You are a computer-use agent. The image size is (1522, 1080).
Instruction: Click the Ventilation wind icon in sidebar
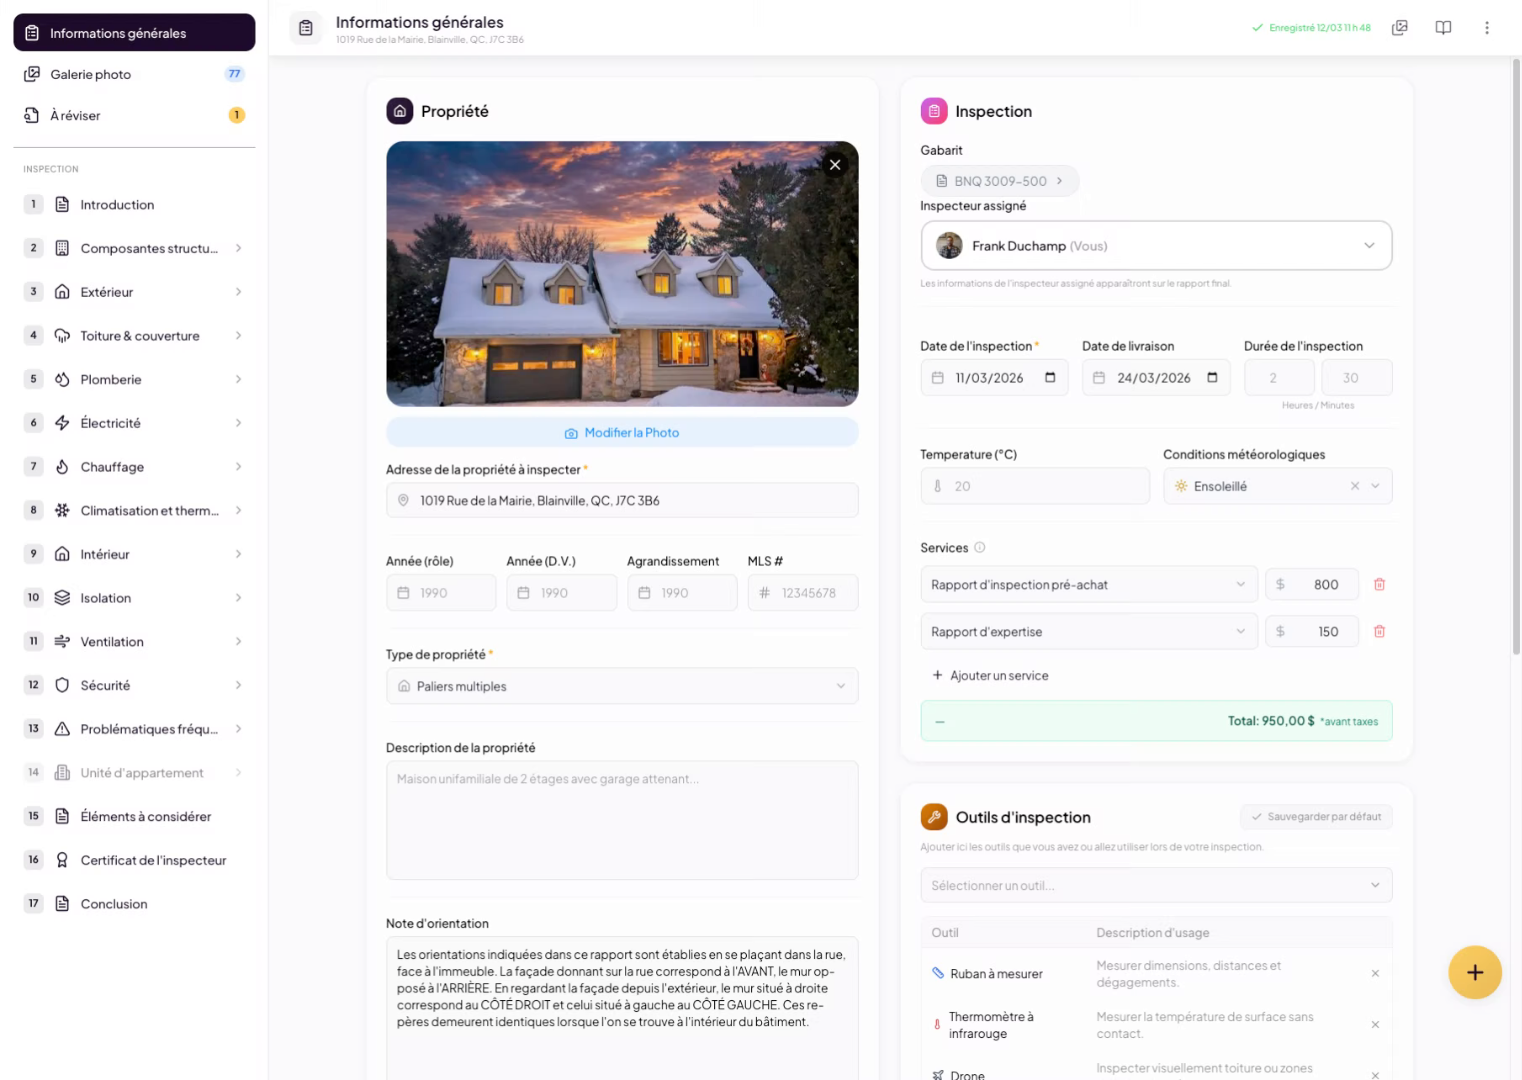[x=62, y=642]
